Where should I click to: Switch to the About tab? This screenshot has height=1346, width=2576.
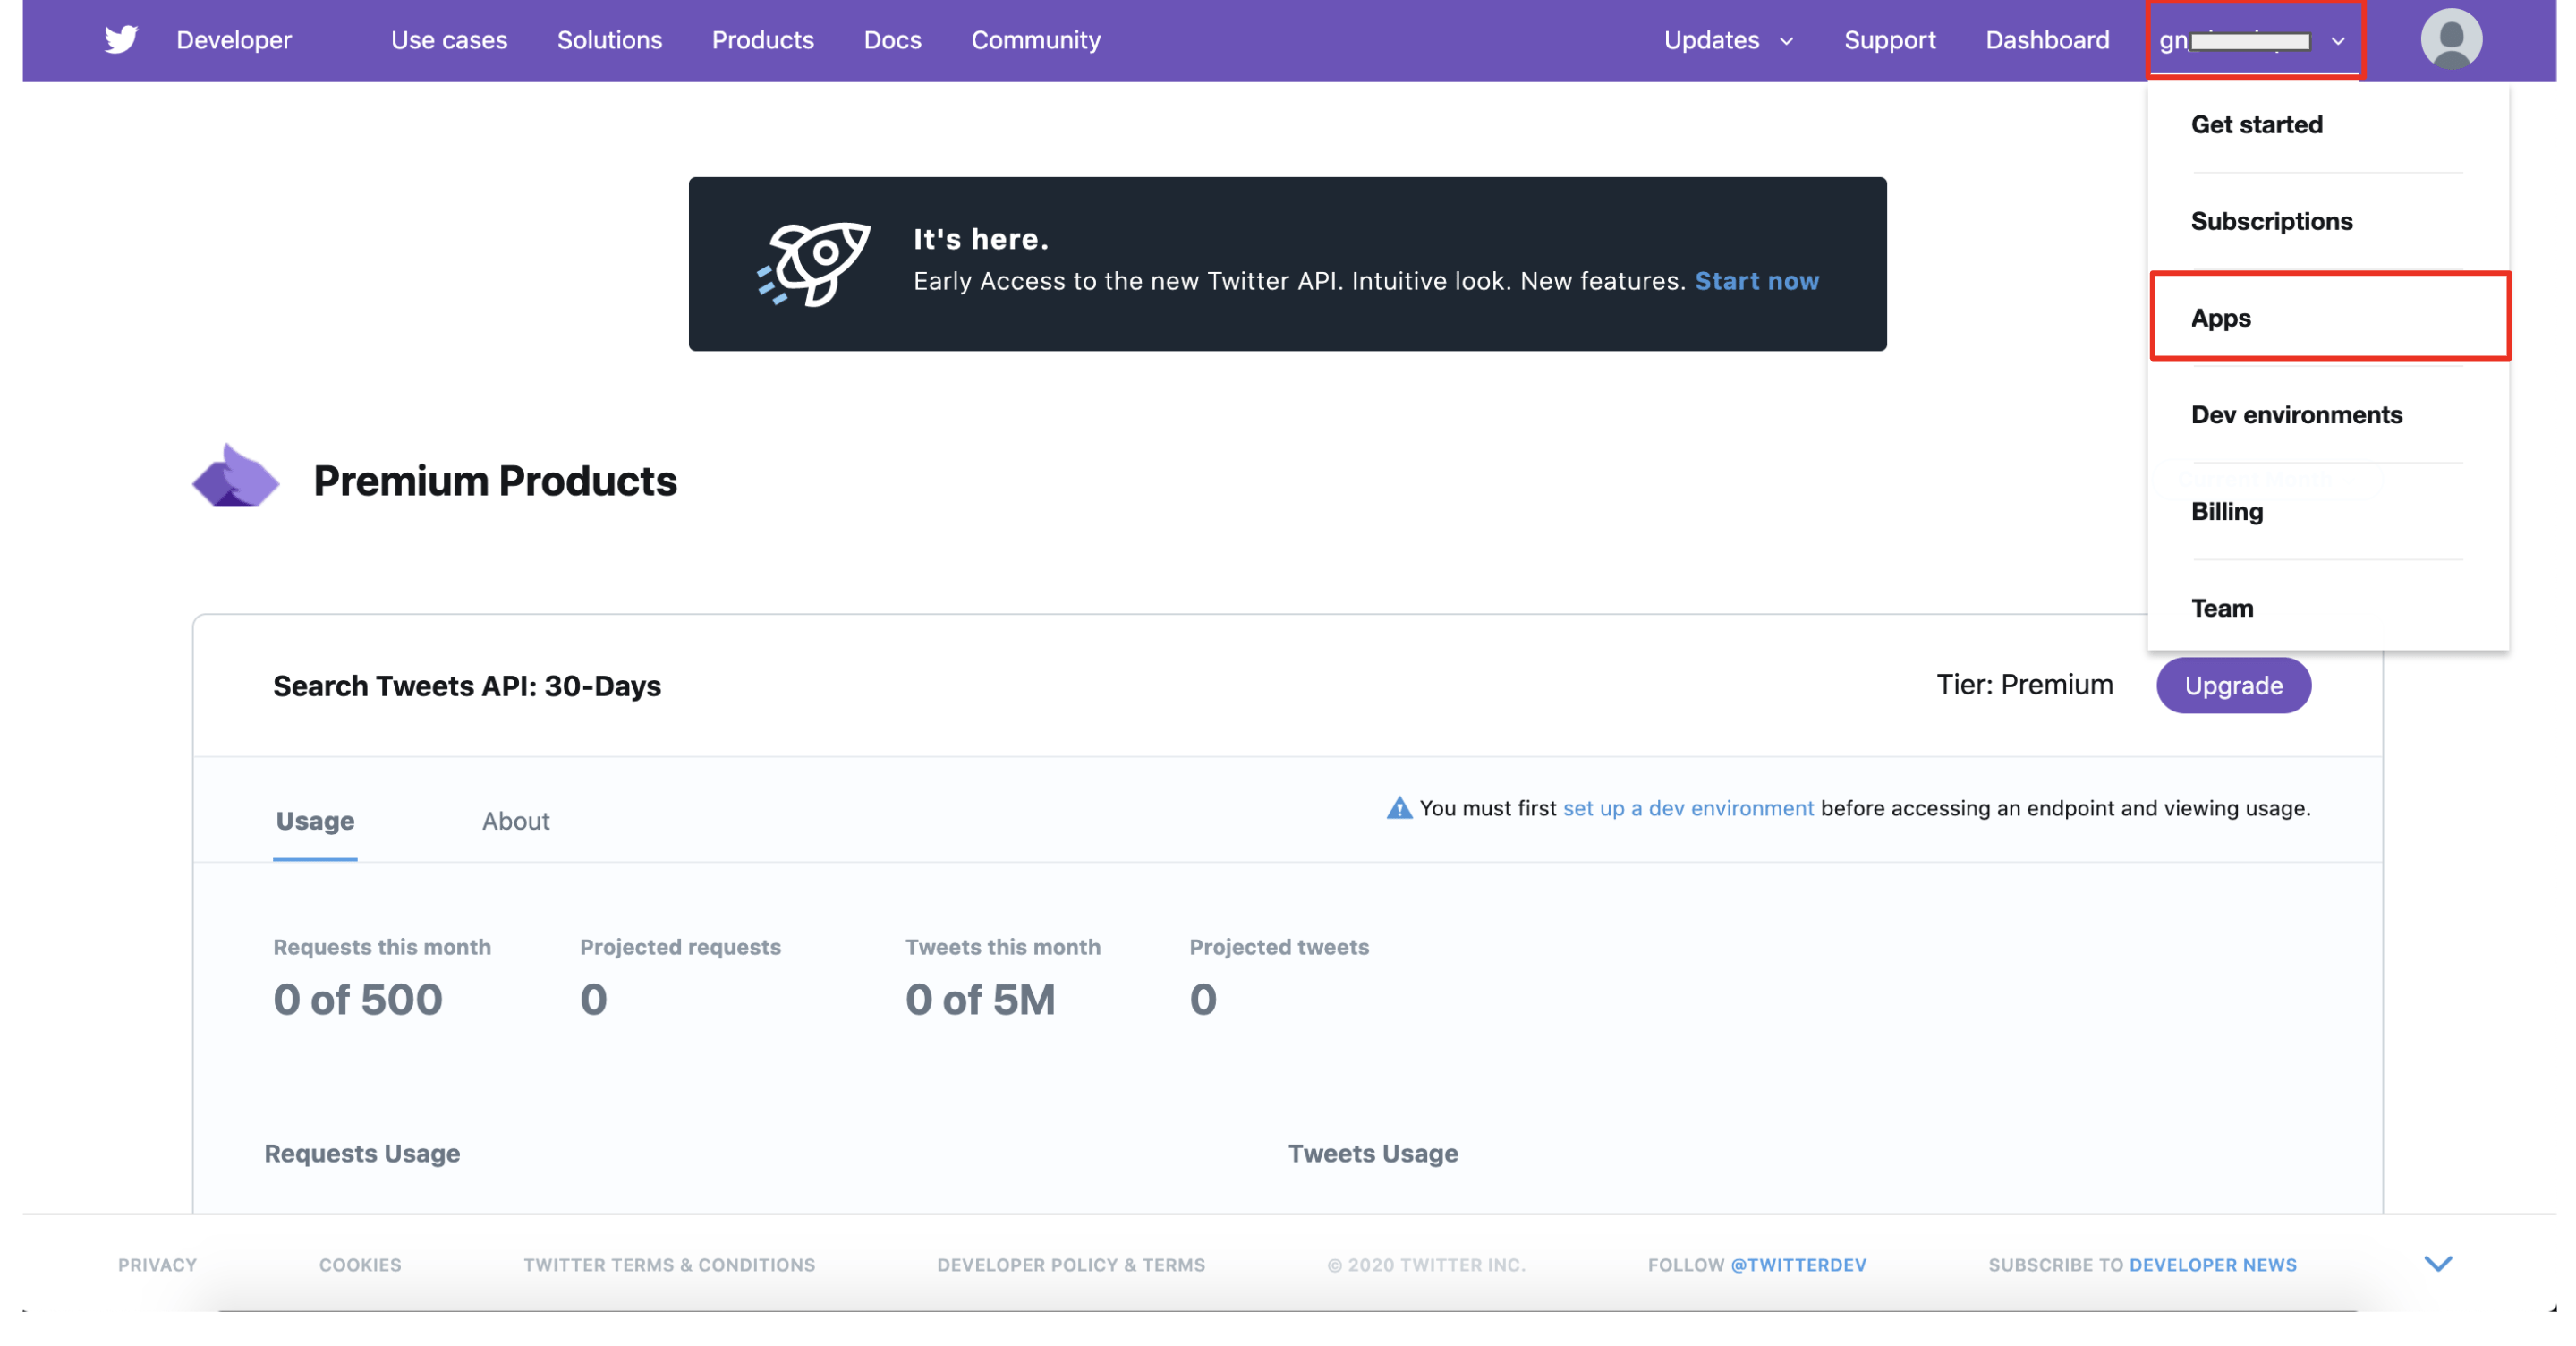click(x=515, y=821)
